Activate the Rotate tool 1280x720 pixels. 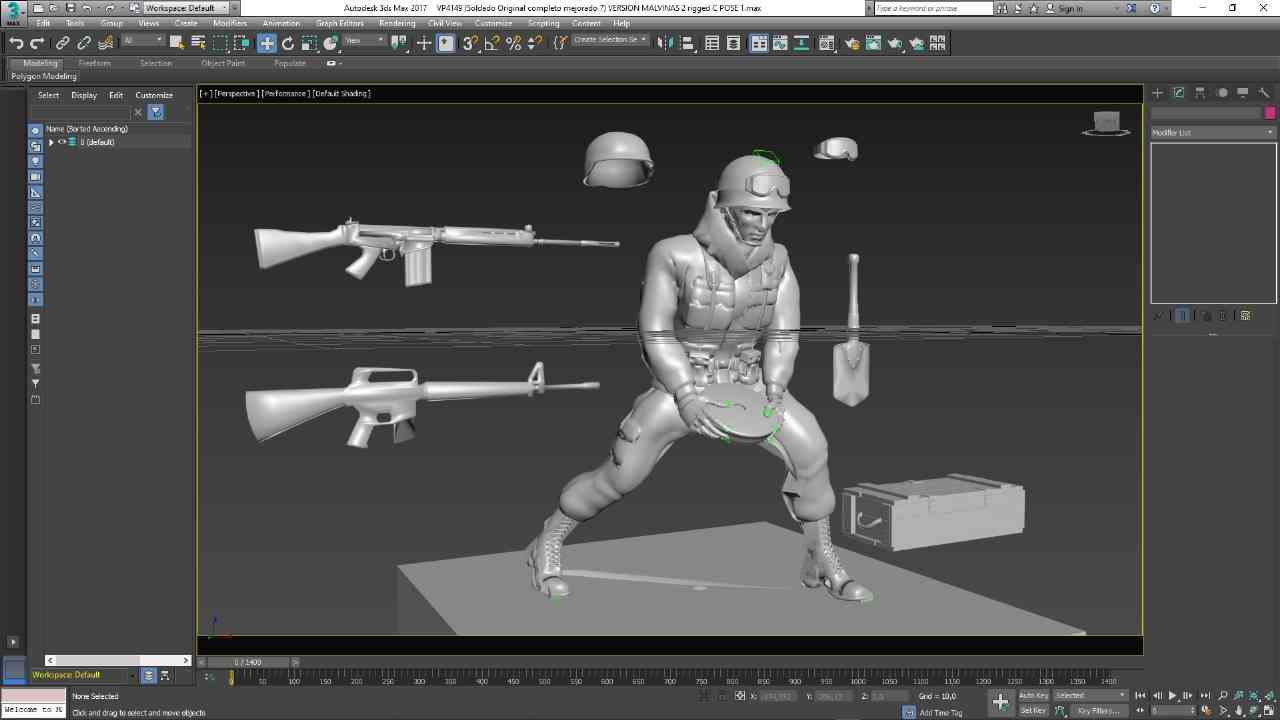[x=288, y=43]
